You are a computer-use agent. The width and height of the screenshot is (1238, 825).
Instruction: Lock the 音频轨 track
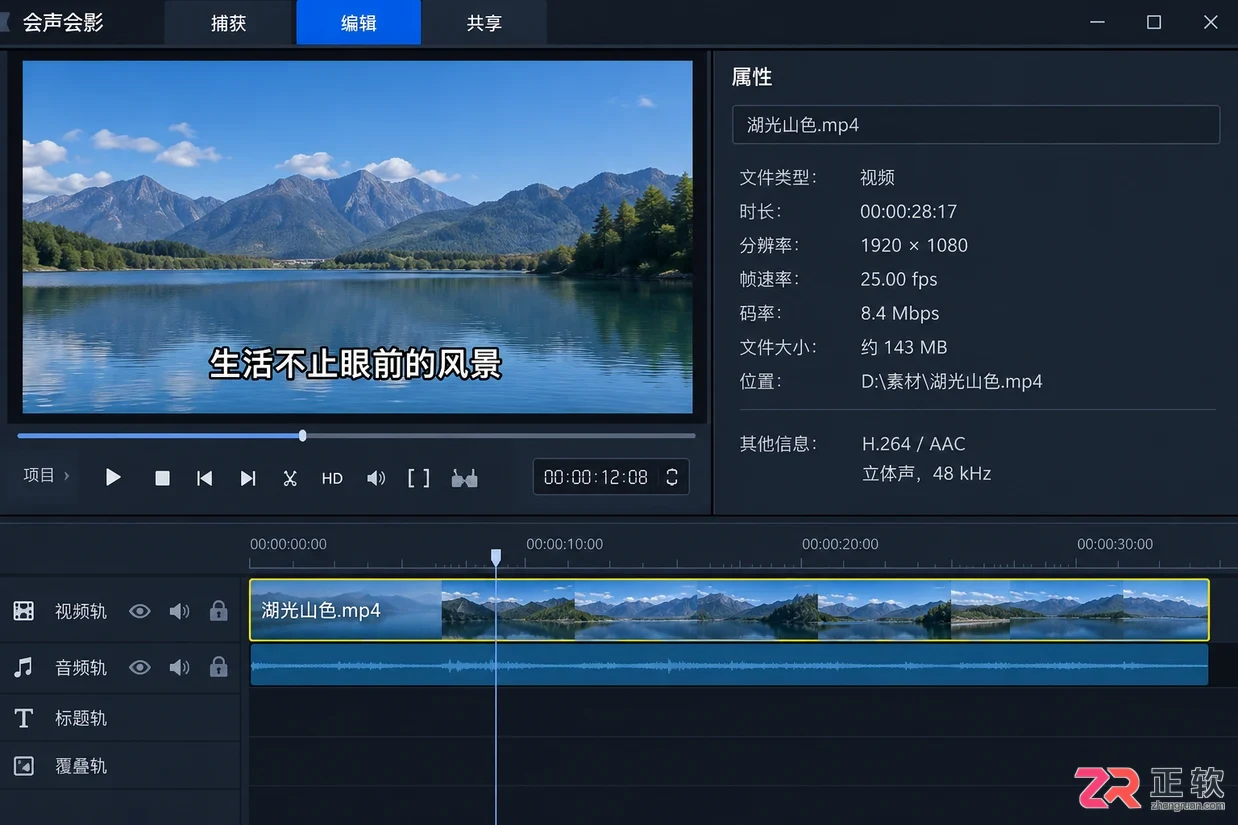point(219,666)
